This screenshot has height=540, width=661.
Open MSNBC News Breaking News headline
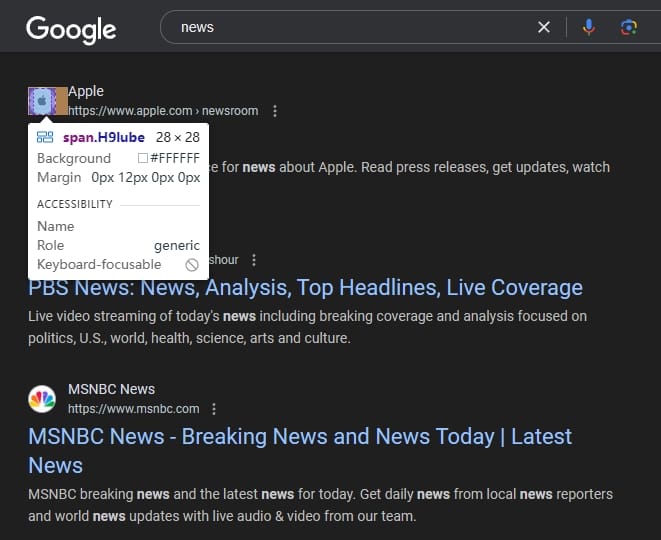tap(300, 451)
